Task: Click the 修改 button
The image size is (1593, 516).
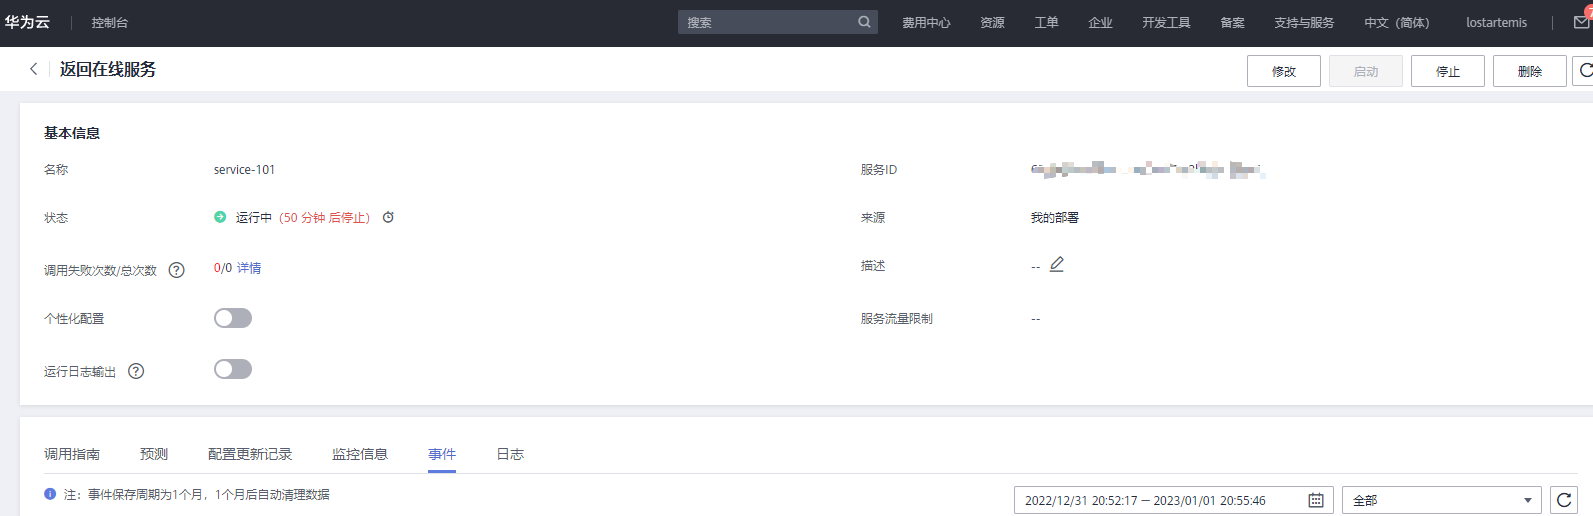Action: (1284, 71)
